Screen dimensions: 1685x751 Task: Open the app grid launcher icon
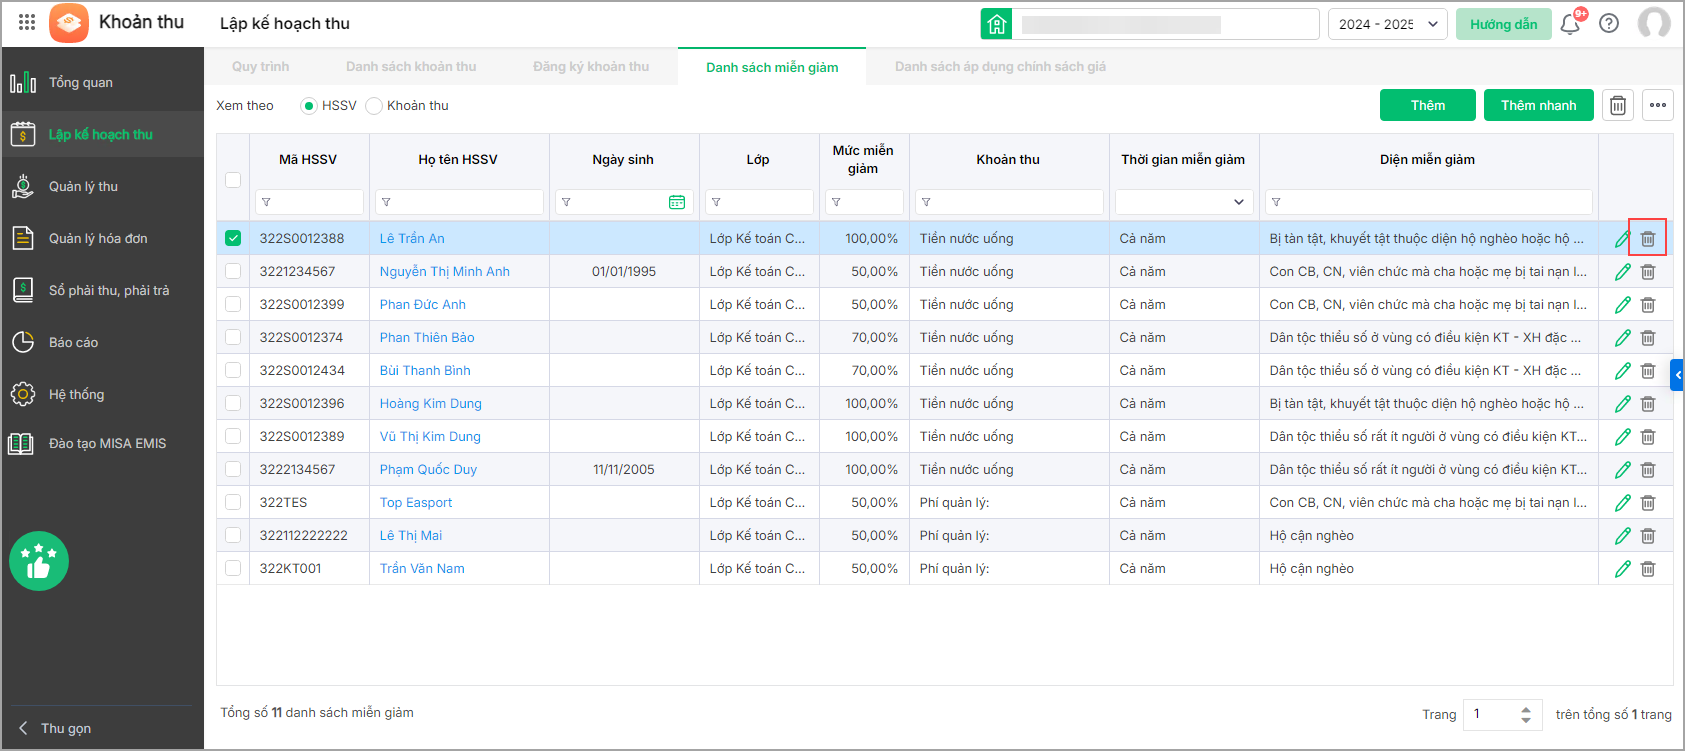pyautogui.click(x=27, y=22)
